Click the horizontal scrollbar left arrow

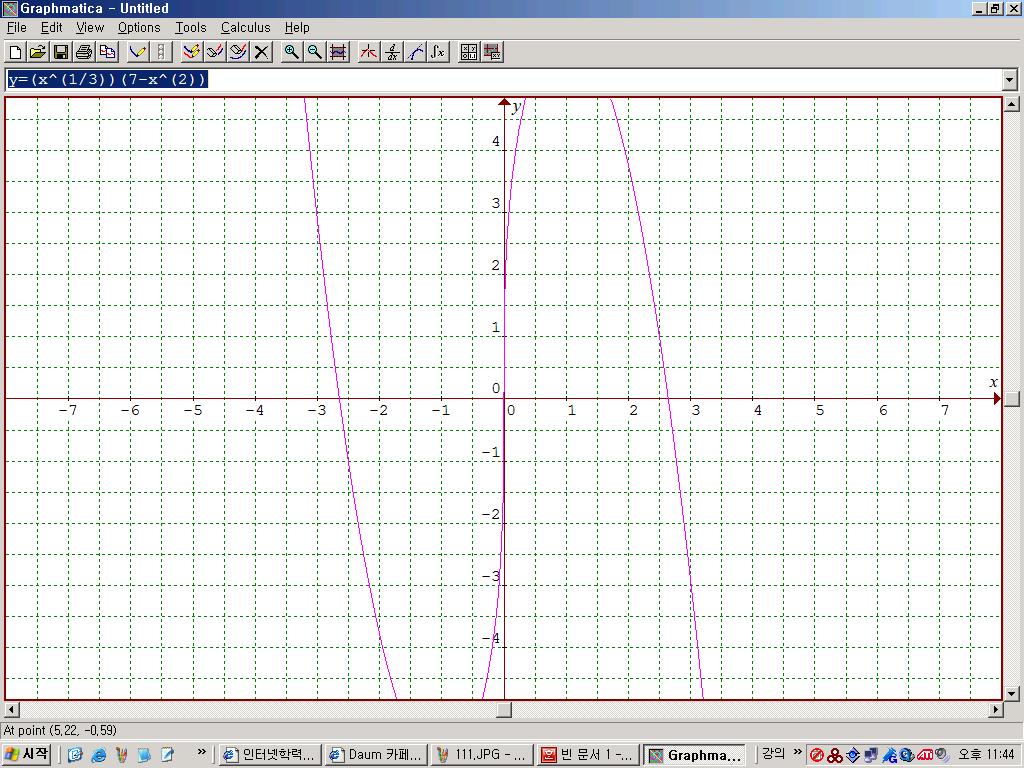pos(12,709)
